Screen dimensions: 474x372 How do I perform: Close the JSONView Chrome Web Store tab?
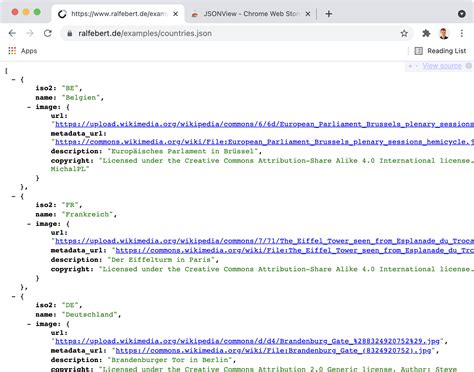pos(308,14)
